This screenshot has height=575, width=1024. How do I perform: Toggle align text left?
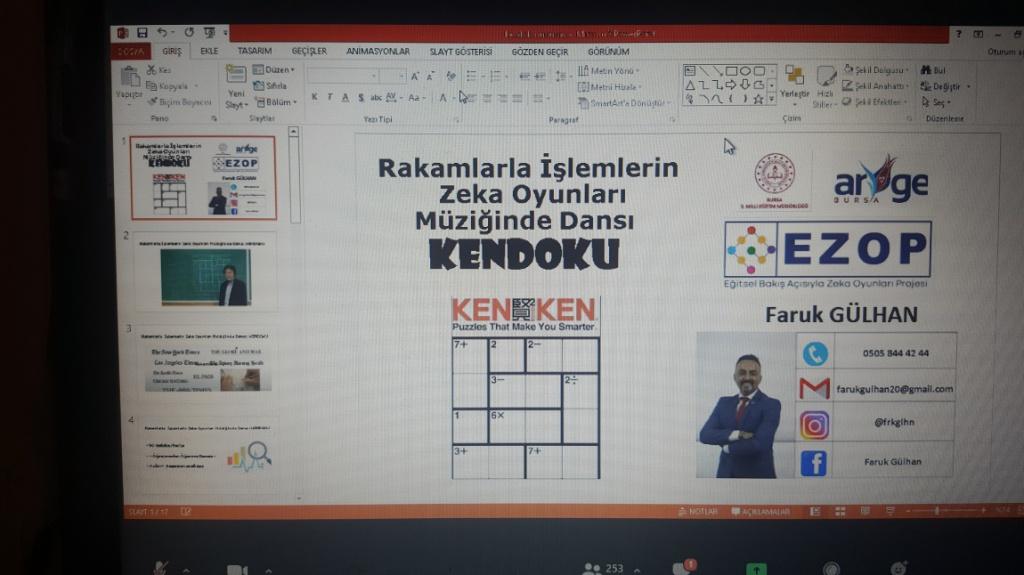point(472,99)
